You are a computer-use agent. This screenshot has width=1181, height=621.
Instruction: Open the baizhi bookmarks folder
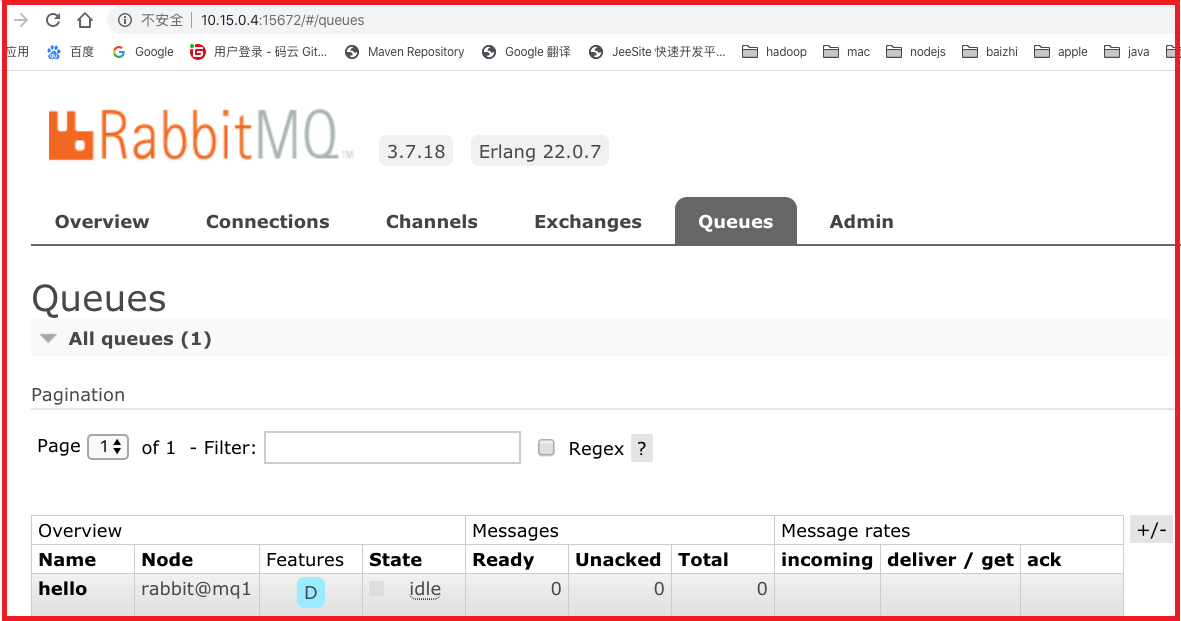[990, 52]
